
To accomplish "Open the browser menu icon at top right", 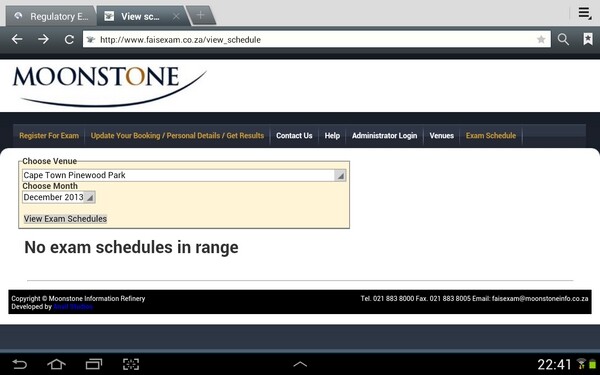I will click(x=584, y=13).
